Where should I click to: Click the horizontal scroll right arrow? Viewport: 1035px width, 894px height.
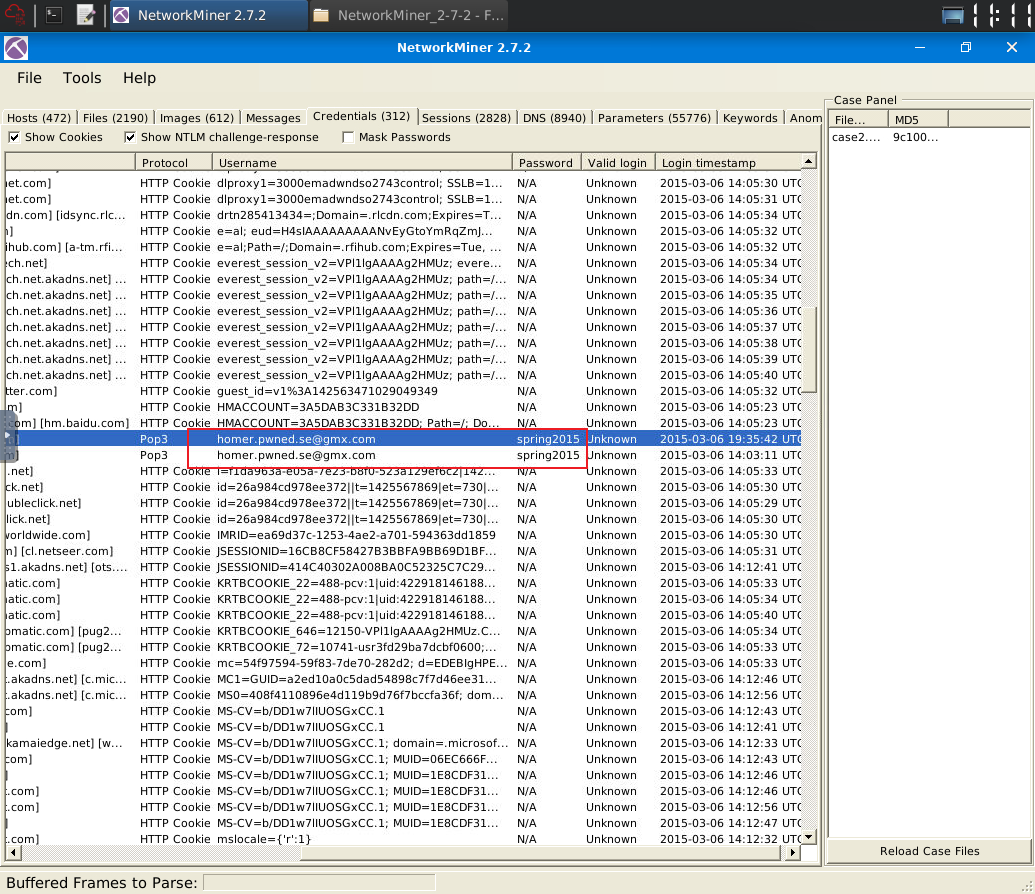point(793,852)
